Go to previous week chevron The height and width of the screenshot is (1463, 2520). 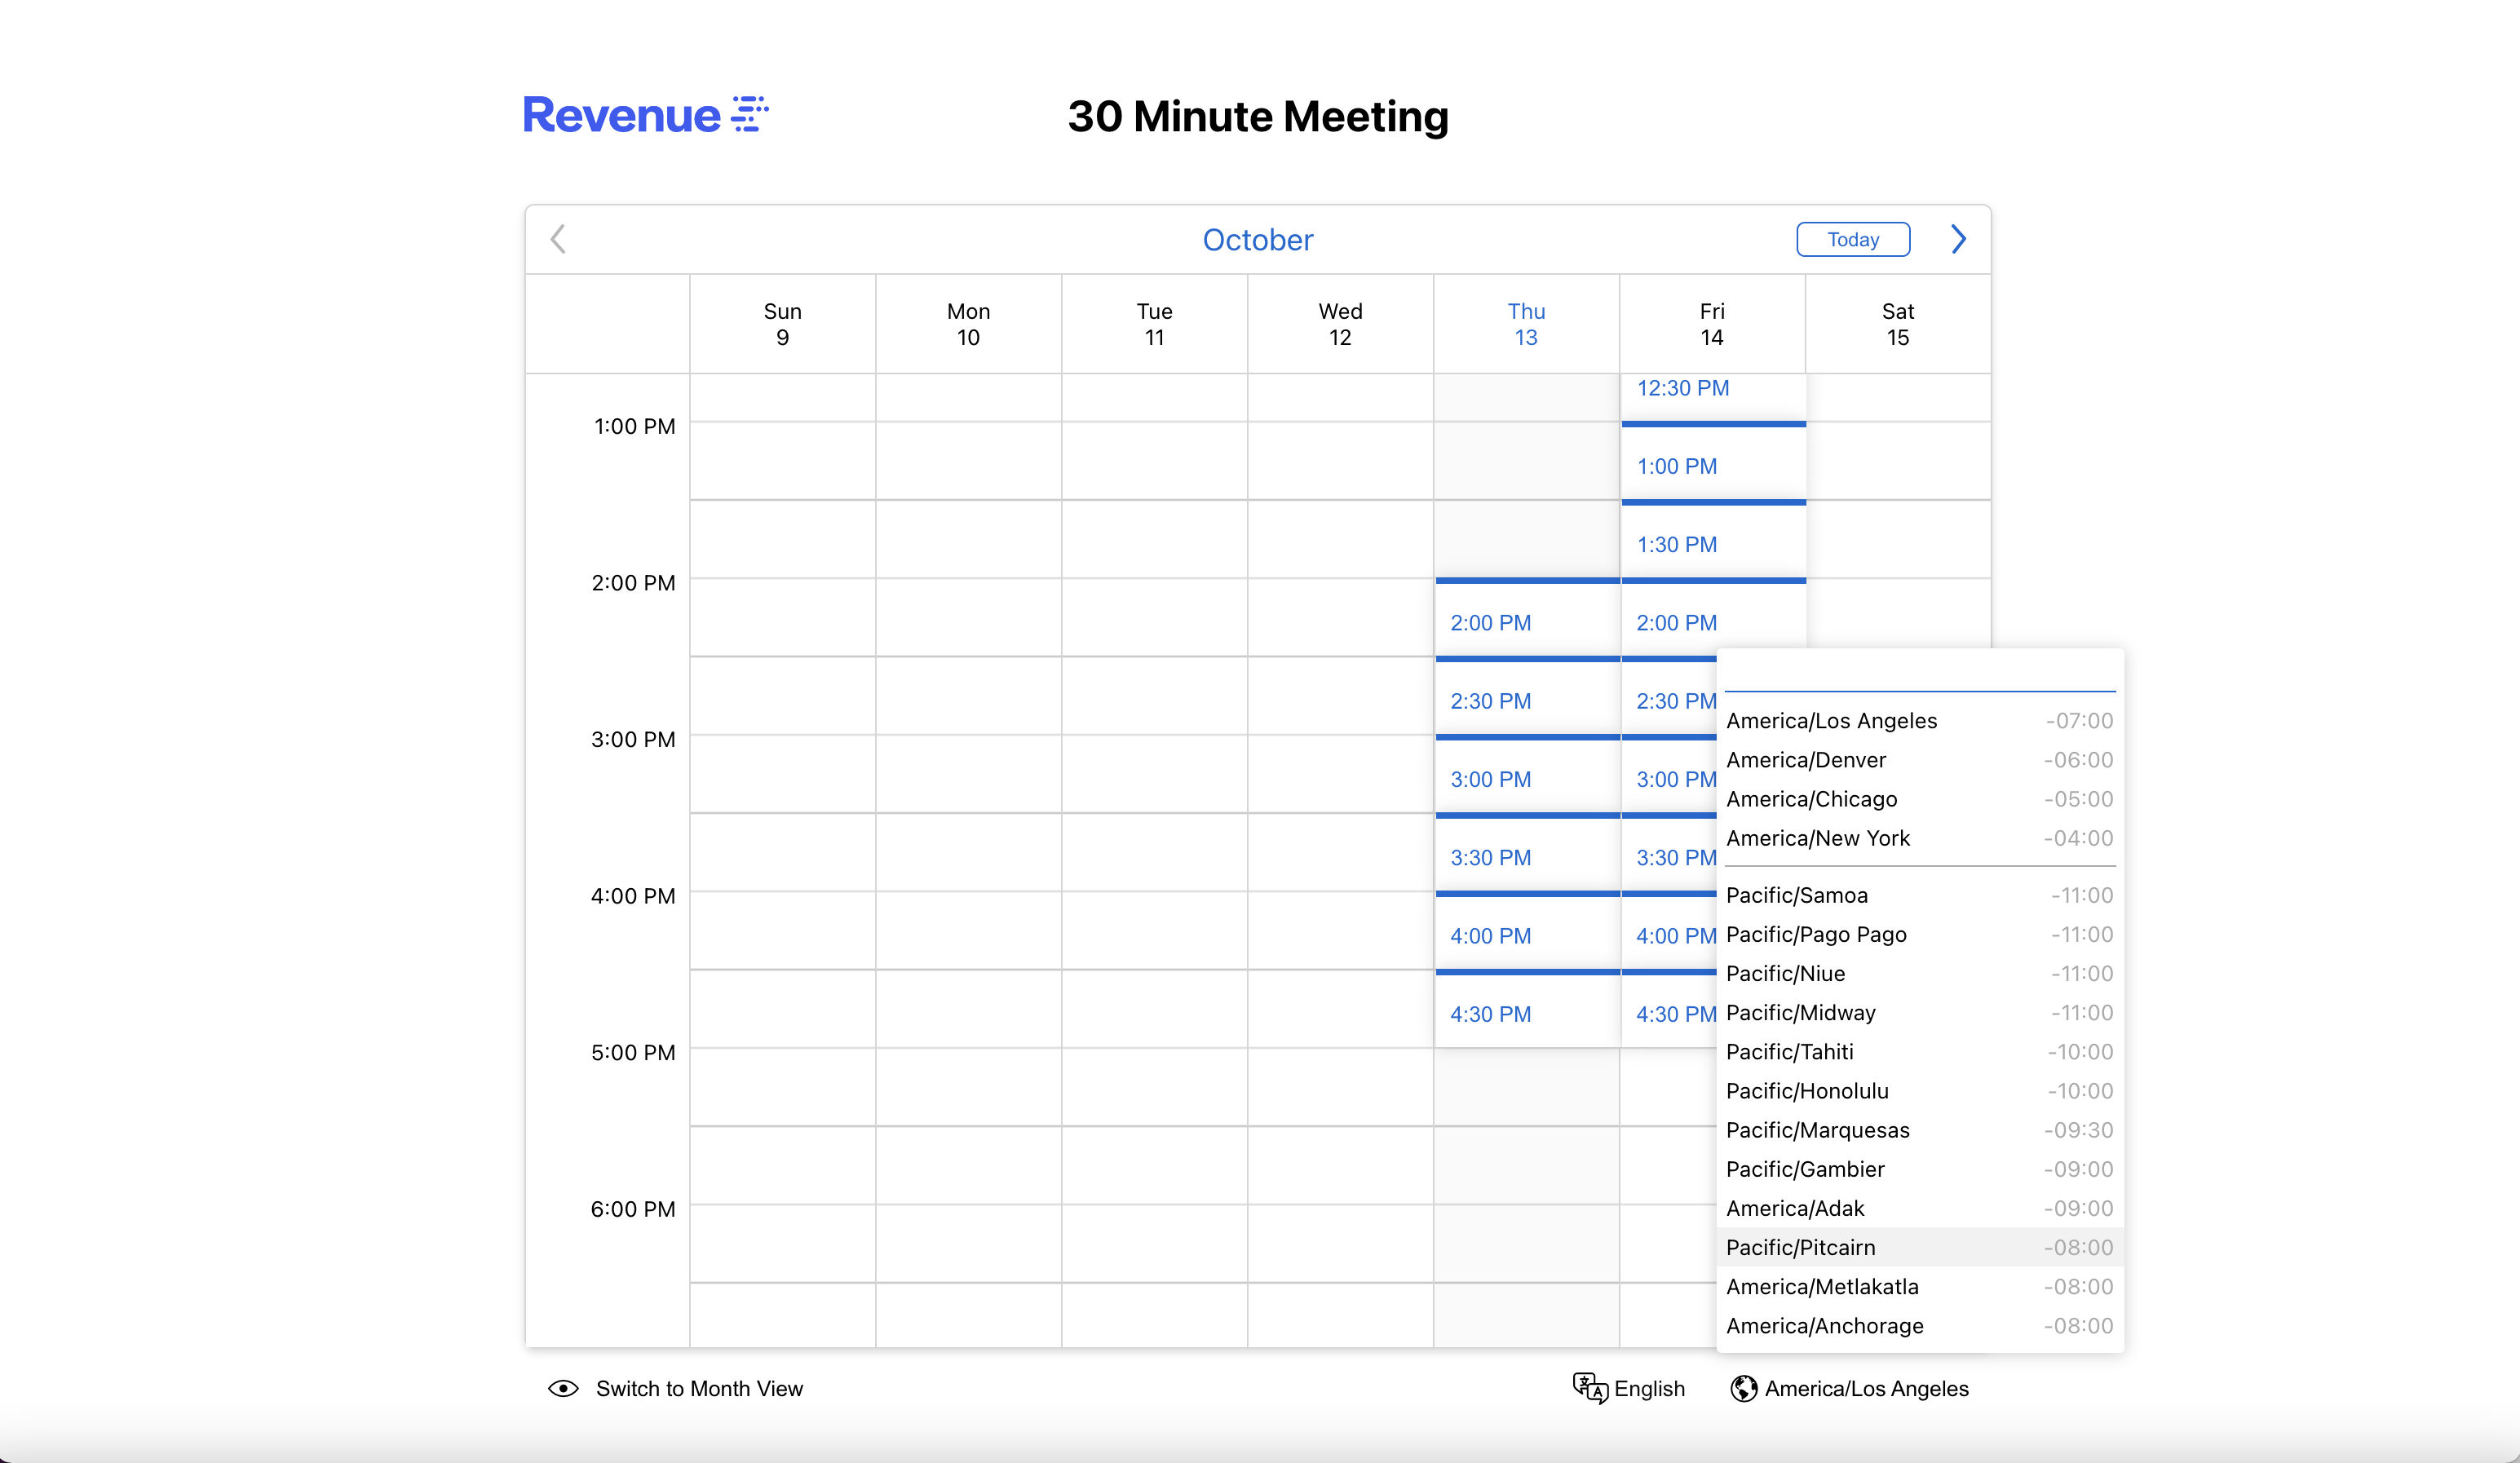click(558, 239)
